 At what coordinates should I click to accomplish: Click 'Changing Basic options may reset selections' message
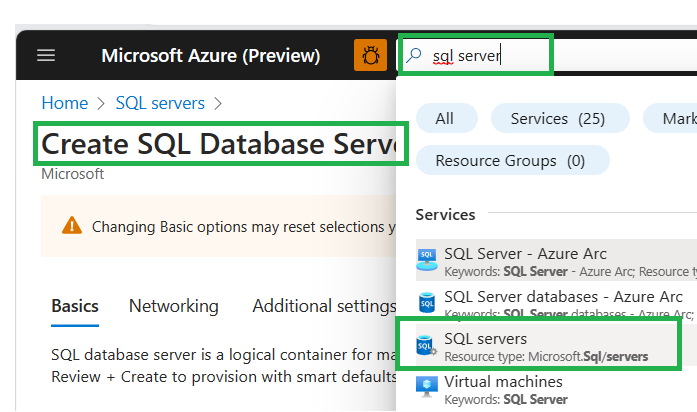(244, 227)
